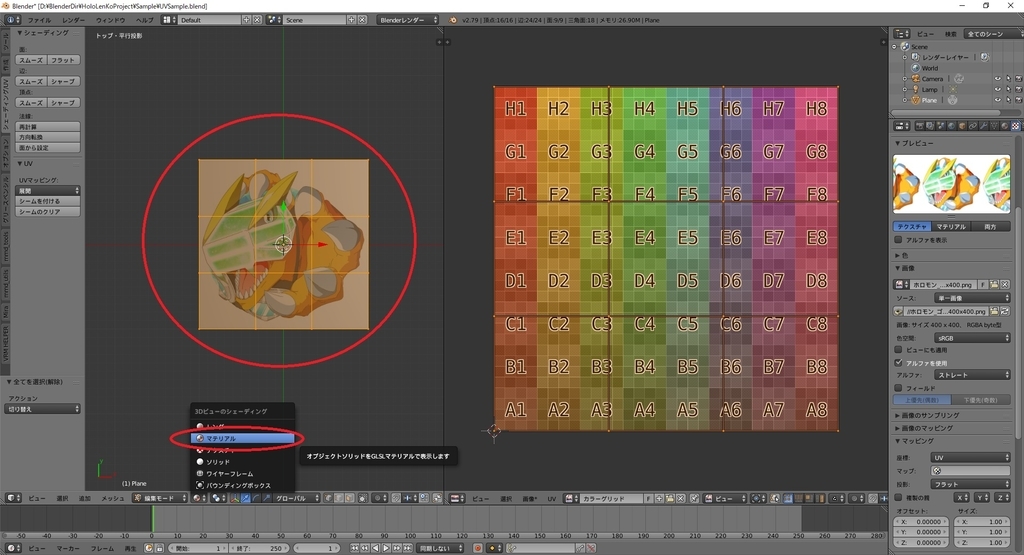
Task: Click the pin image icon in UV editor
Action: click(x=695, y=498)
